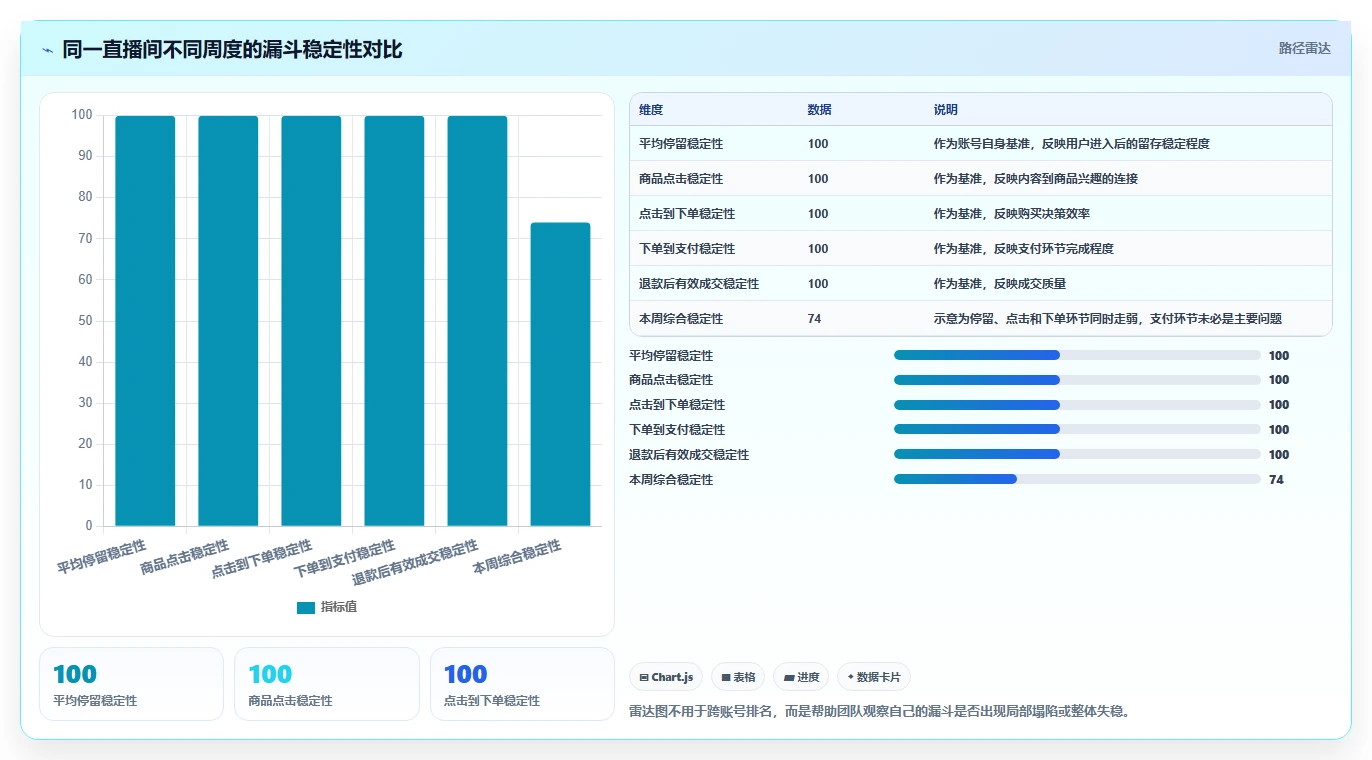The image size is (1372, 760).
Task: Click the shorter 本周综合稳定性 bar in the chart
Action: (560, 374)
